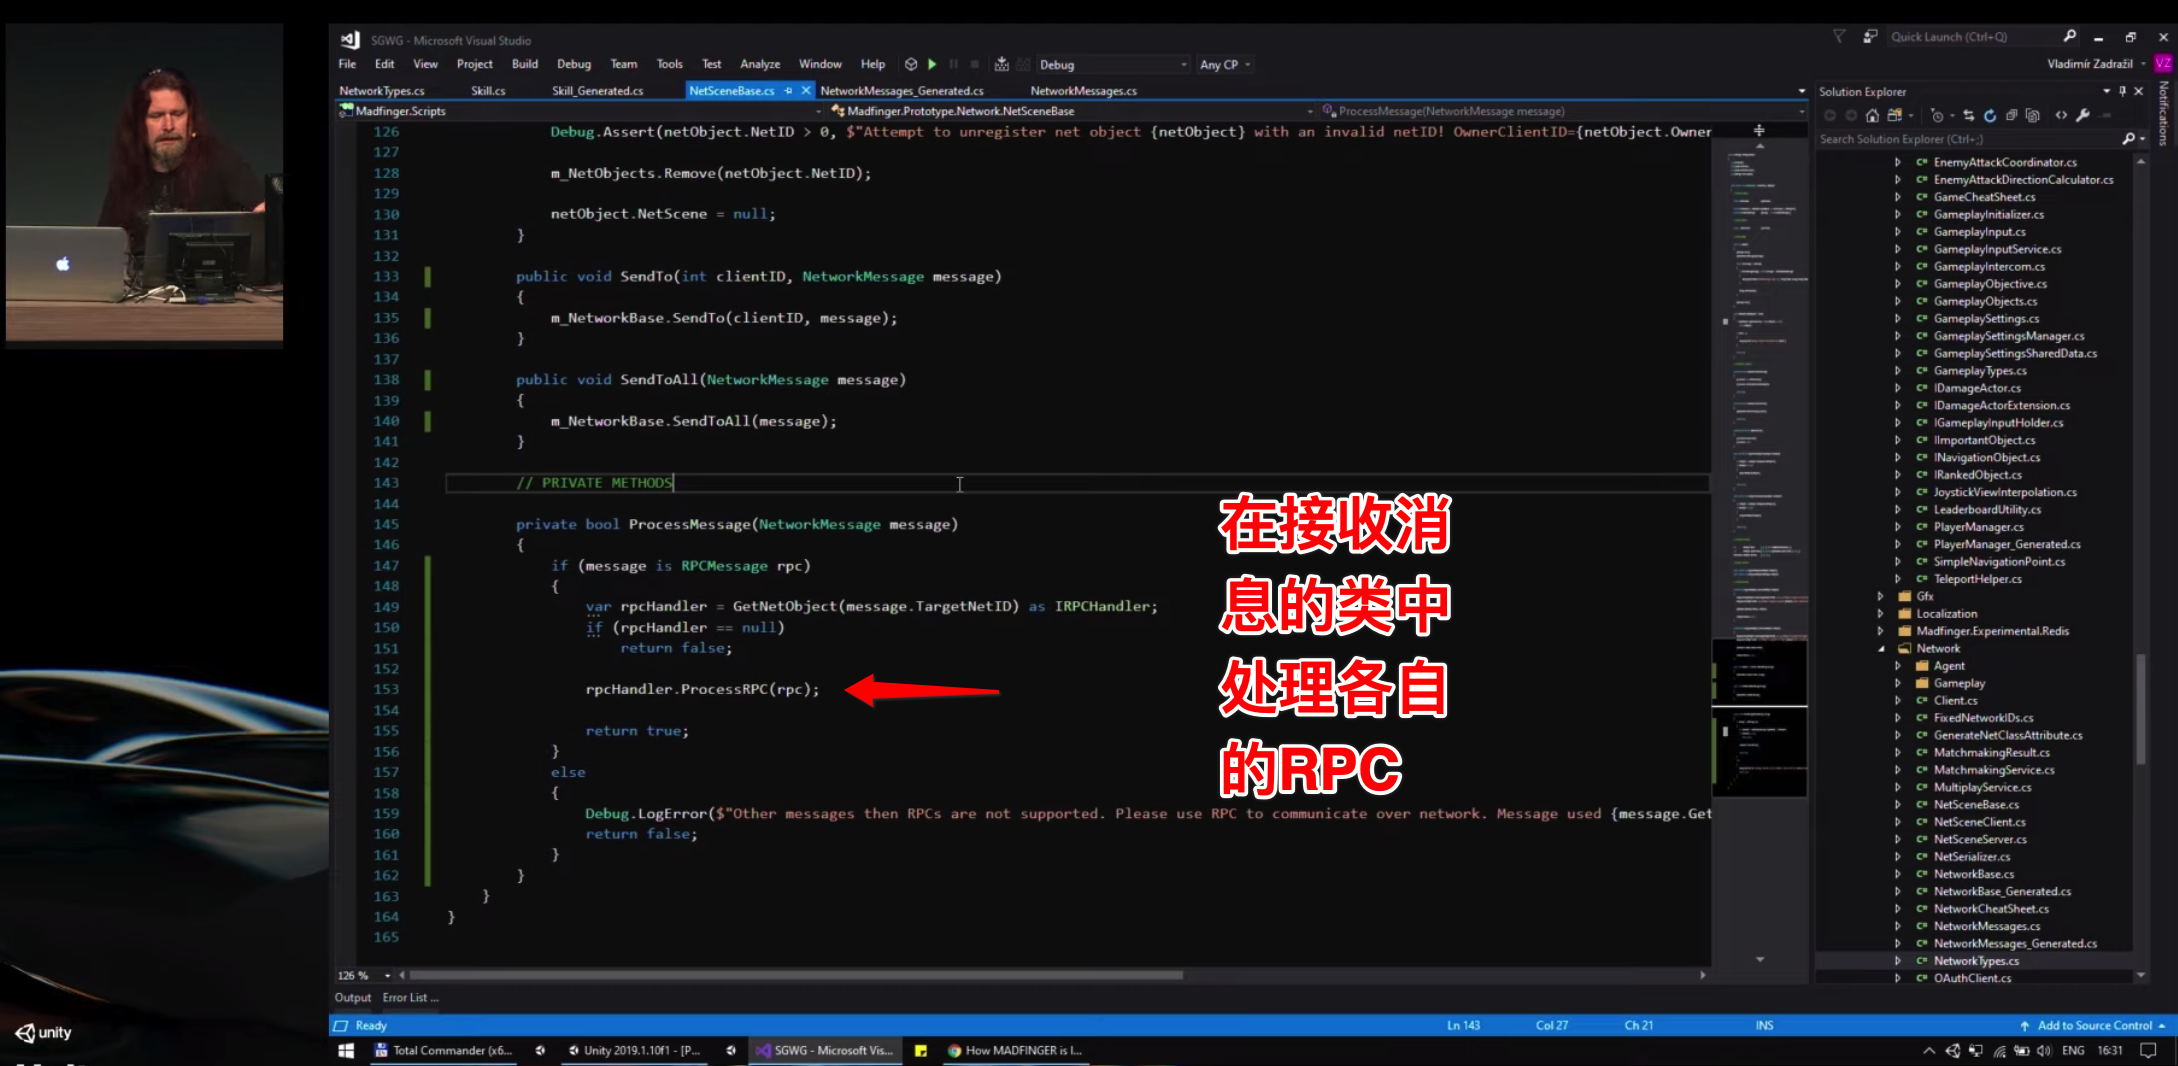
Task: Click the Solution Explorer search magnifier icon
Action: (2128, 139)
